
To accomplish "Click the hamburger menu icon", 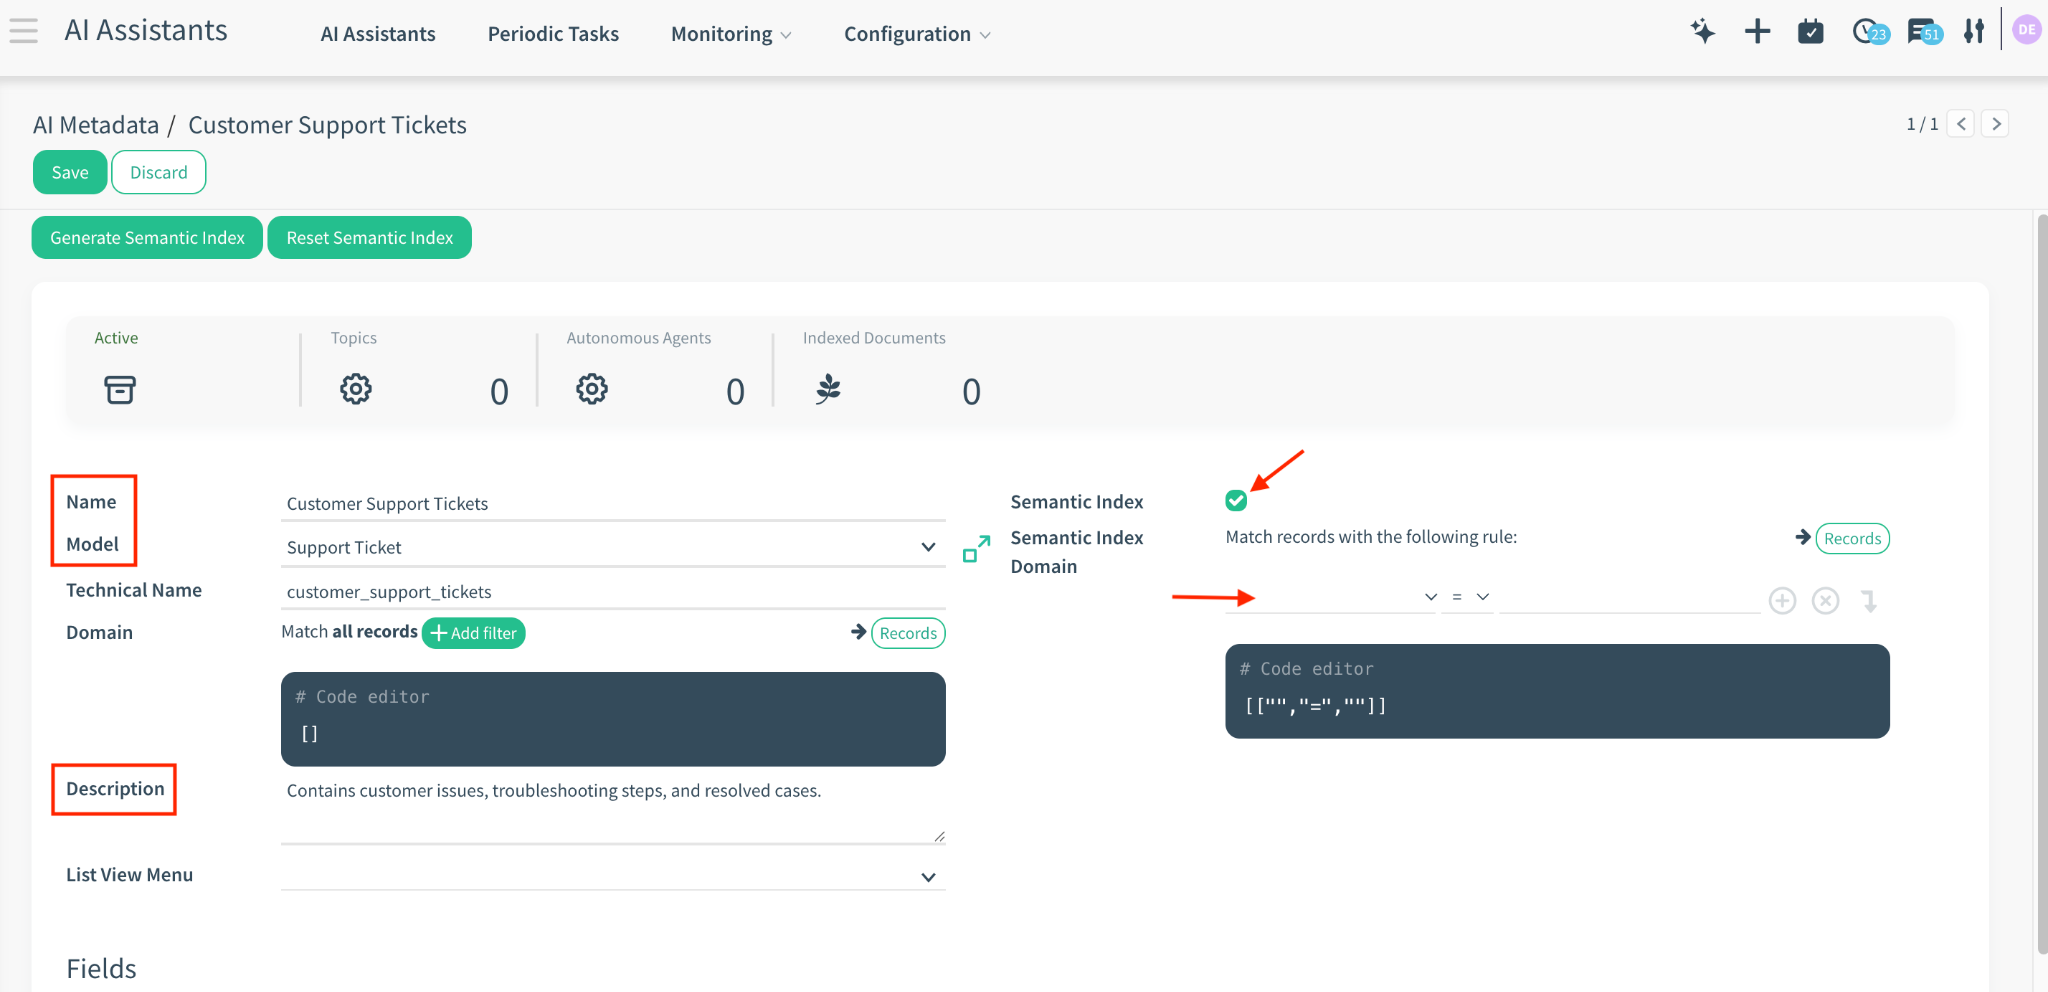I will [x=23, y=31].
